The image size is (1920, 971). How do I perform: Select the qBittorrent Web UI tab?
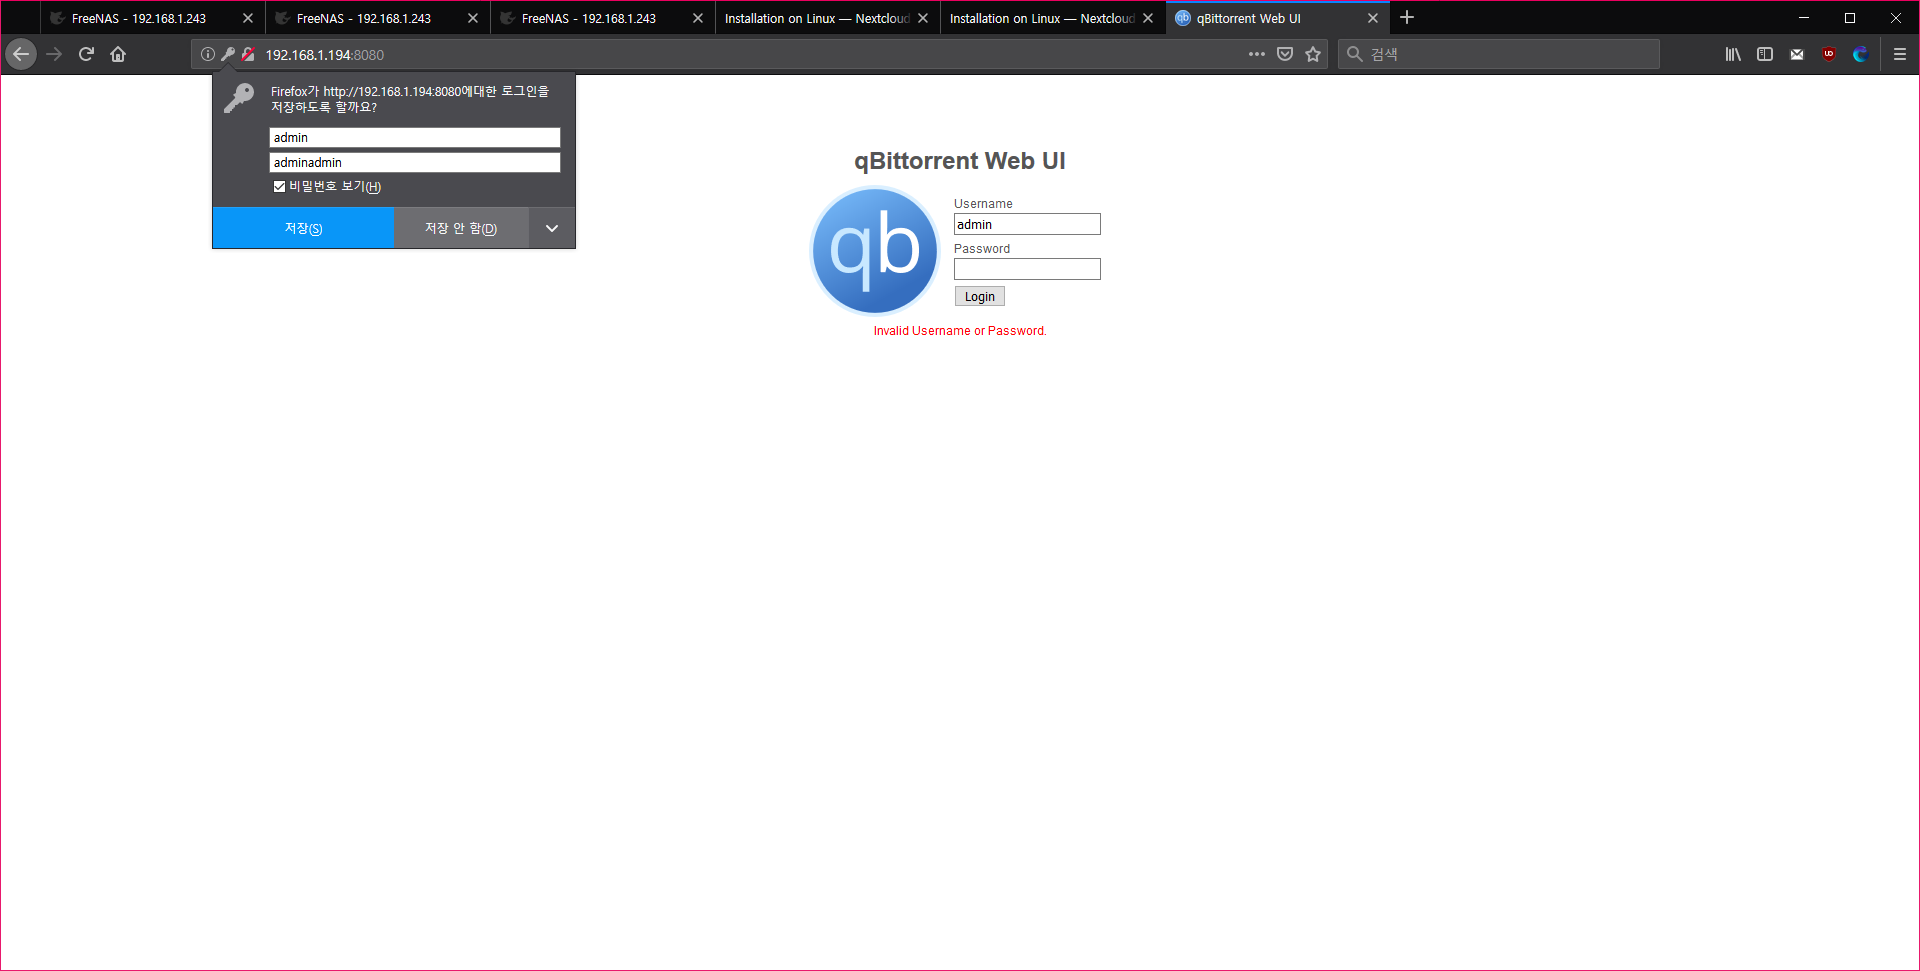click(x=1278, y=18)
